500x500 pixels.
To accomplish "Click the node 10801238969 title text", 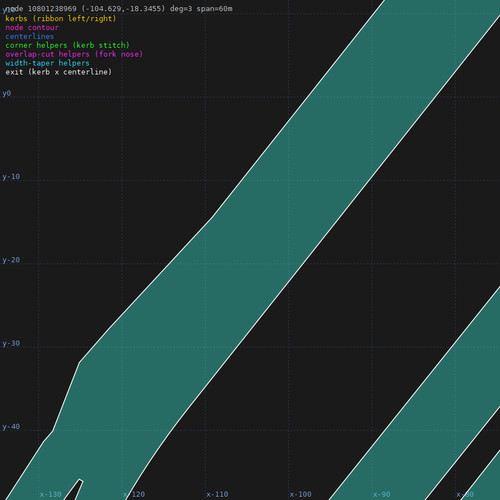I will (x=119, y=9).
